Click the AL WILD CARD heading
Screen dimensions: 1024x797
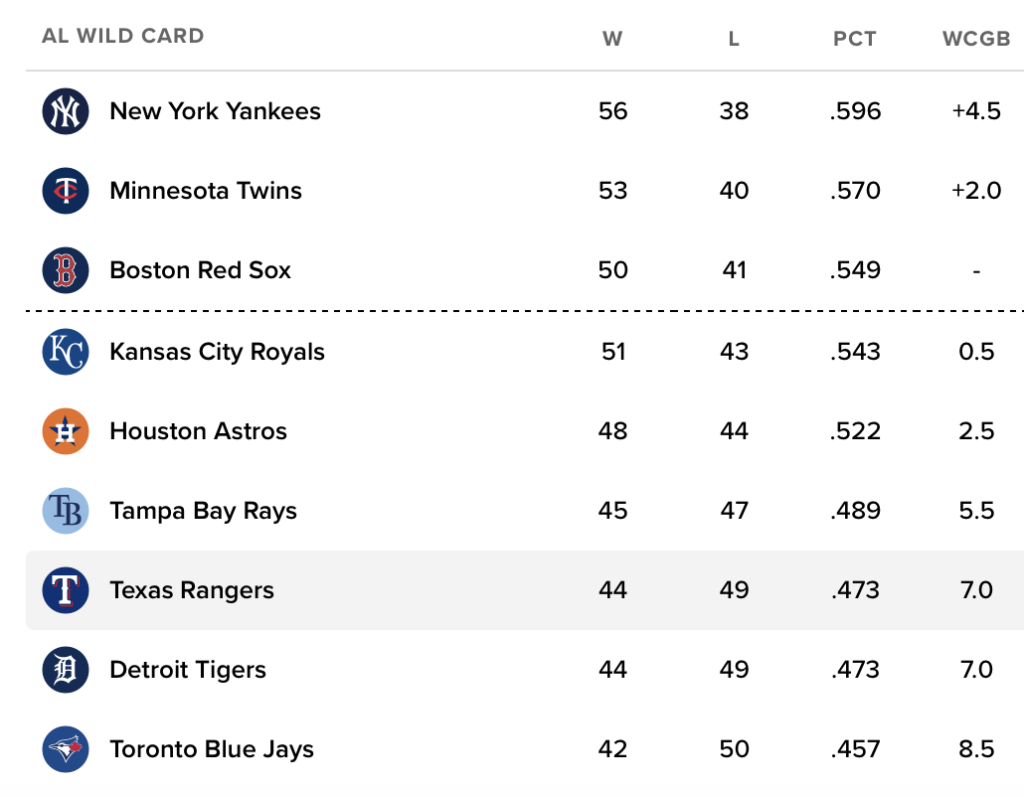[x=123, y=36]
